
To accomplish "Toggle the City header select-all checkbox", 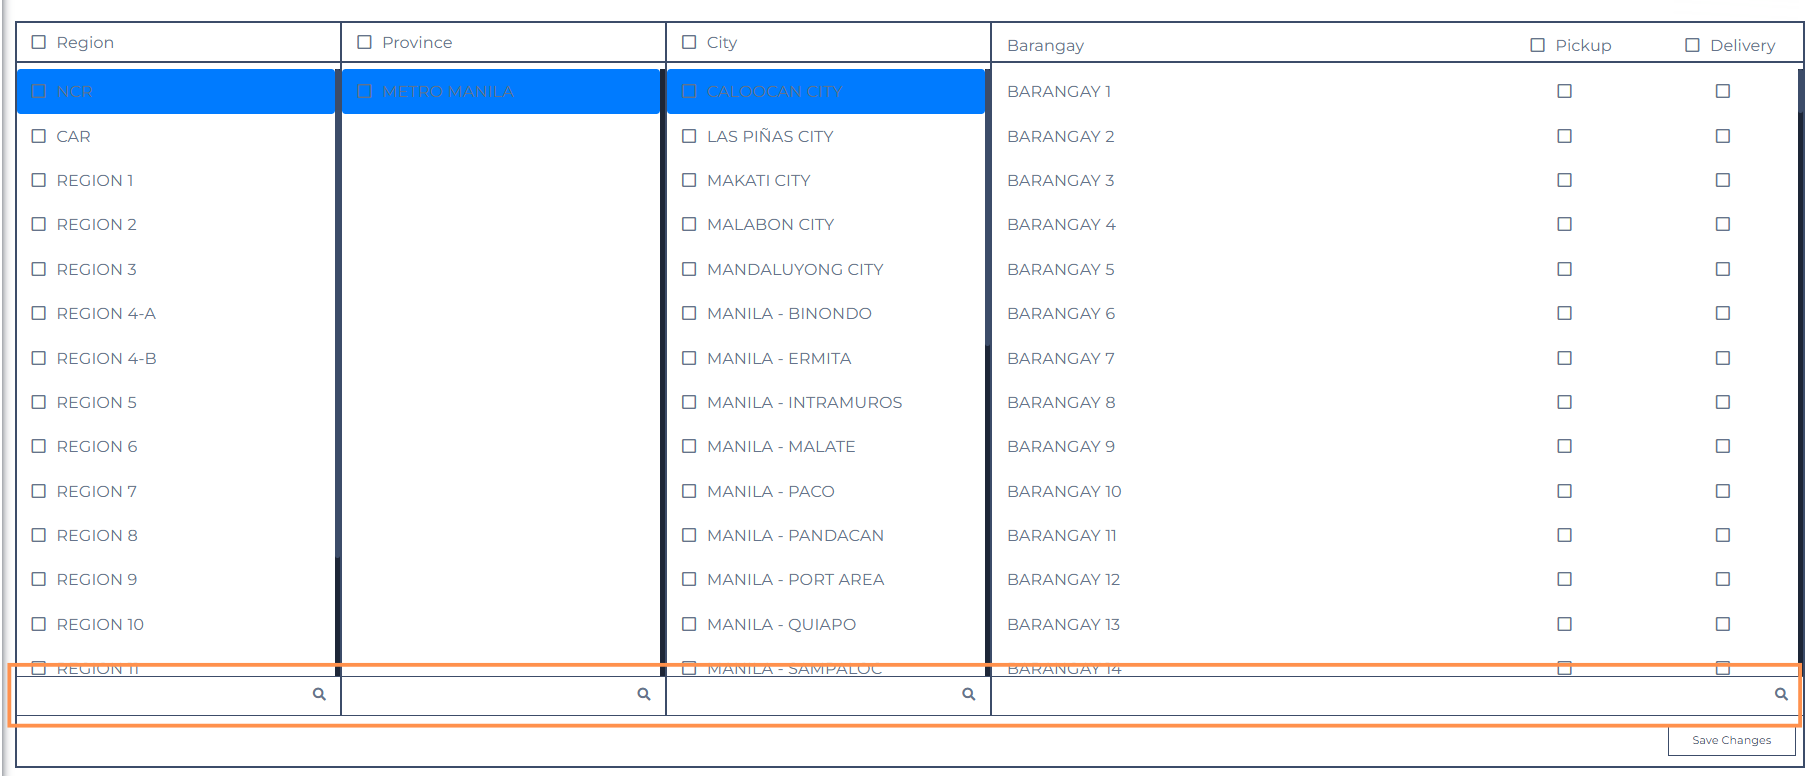I will pos(689,42).
